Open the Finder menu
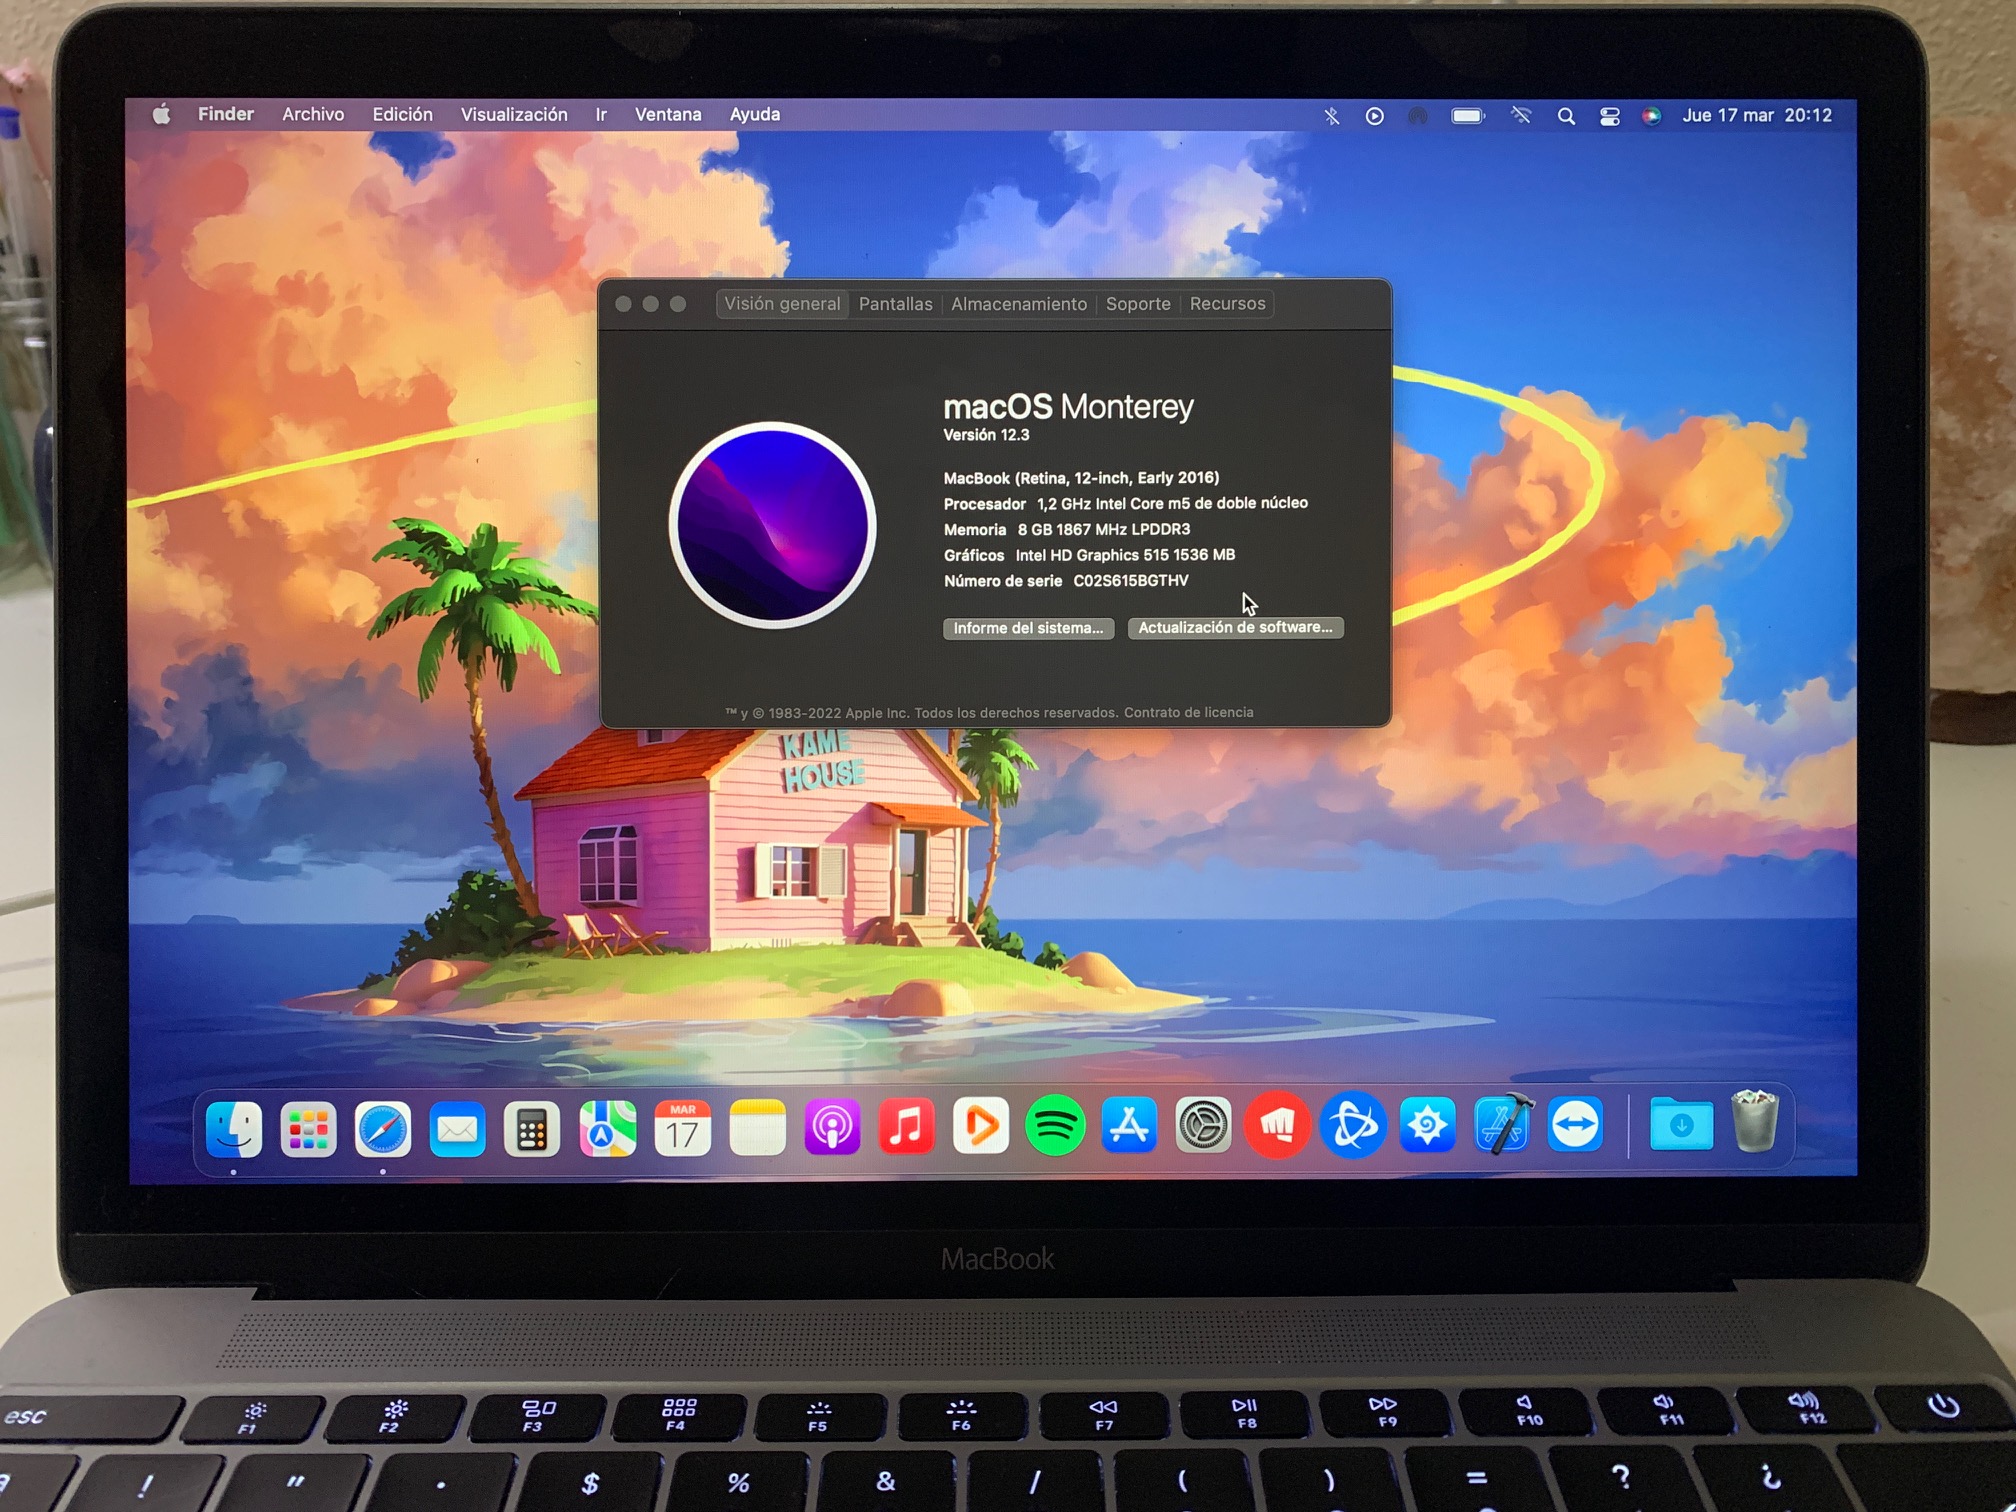 (x=226, y=114)
